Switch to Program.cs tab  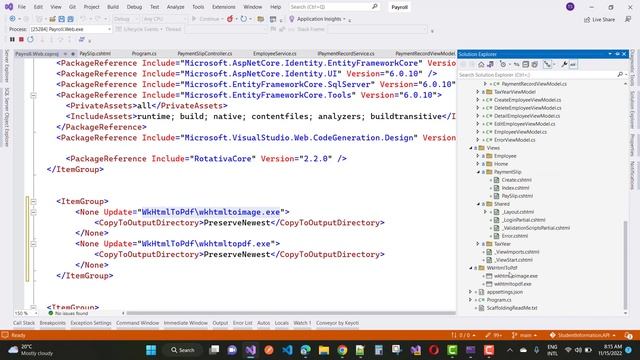coord(144,53)
